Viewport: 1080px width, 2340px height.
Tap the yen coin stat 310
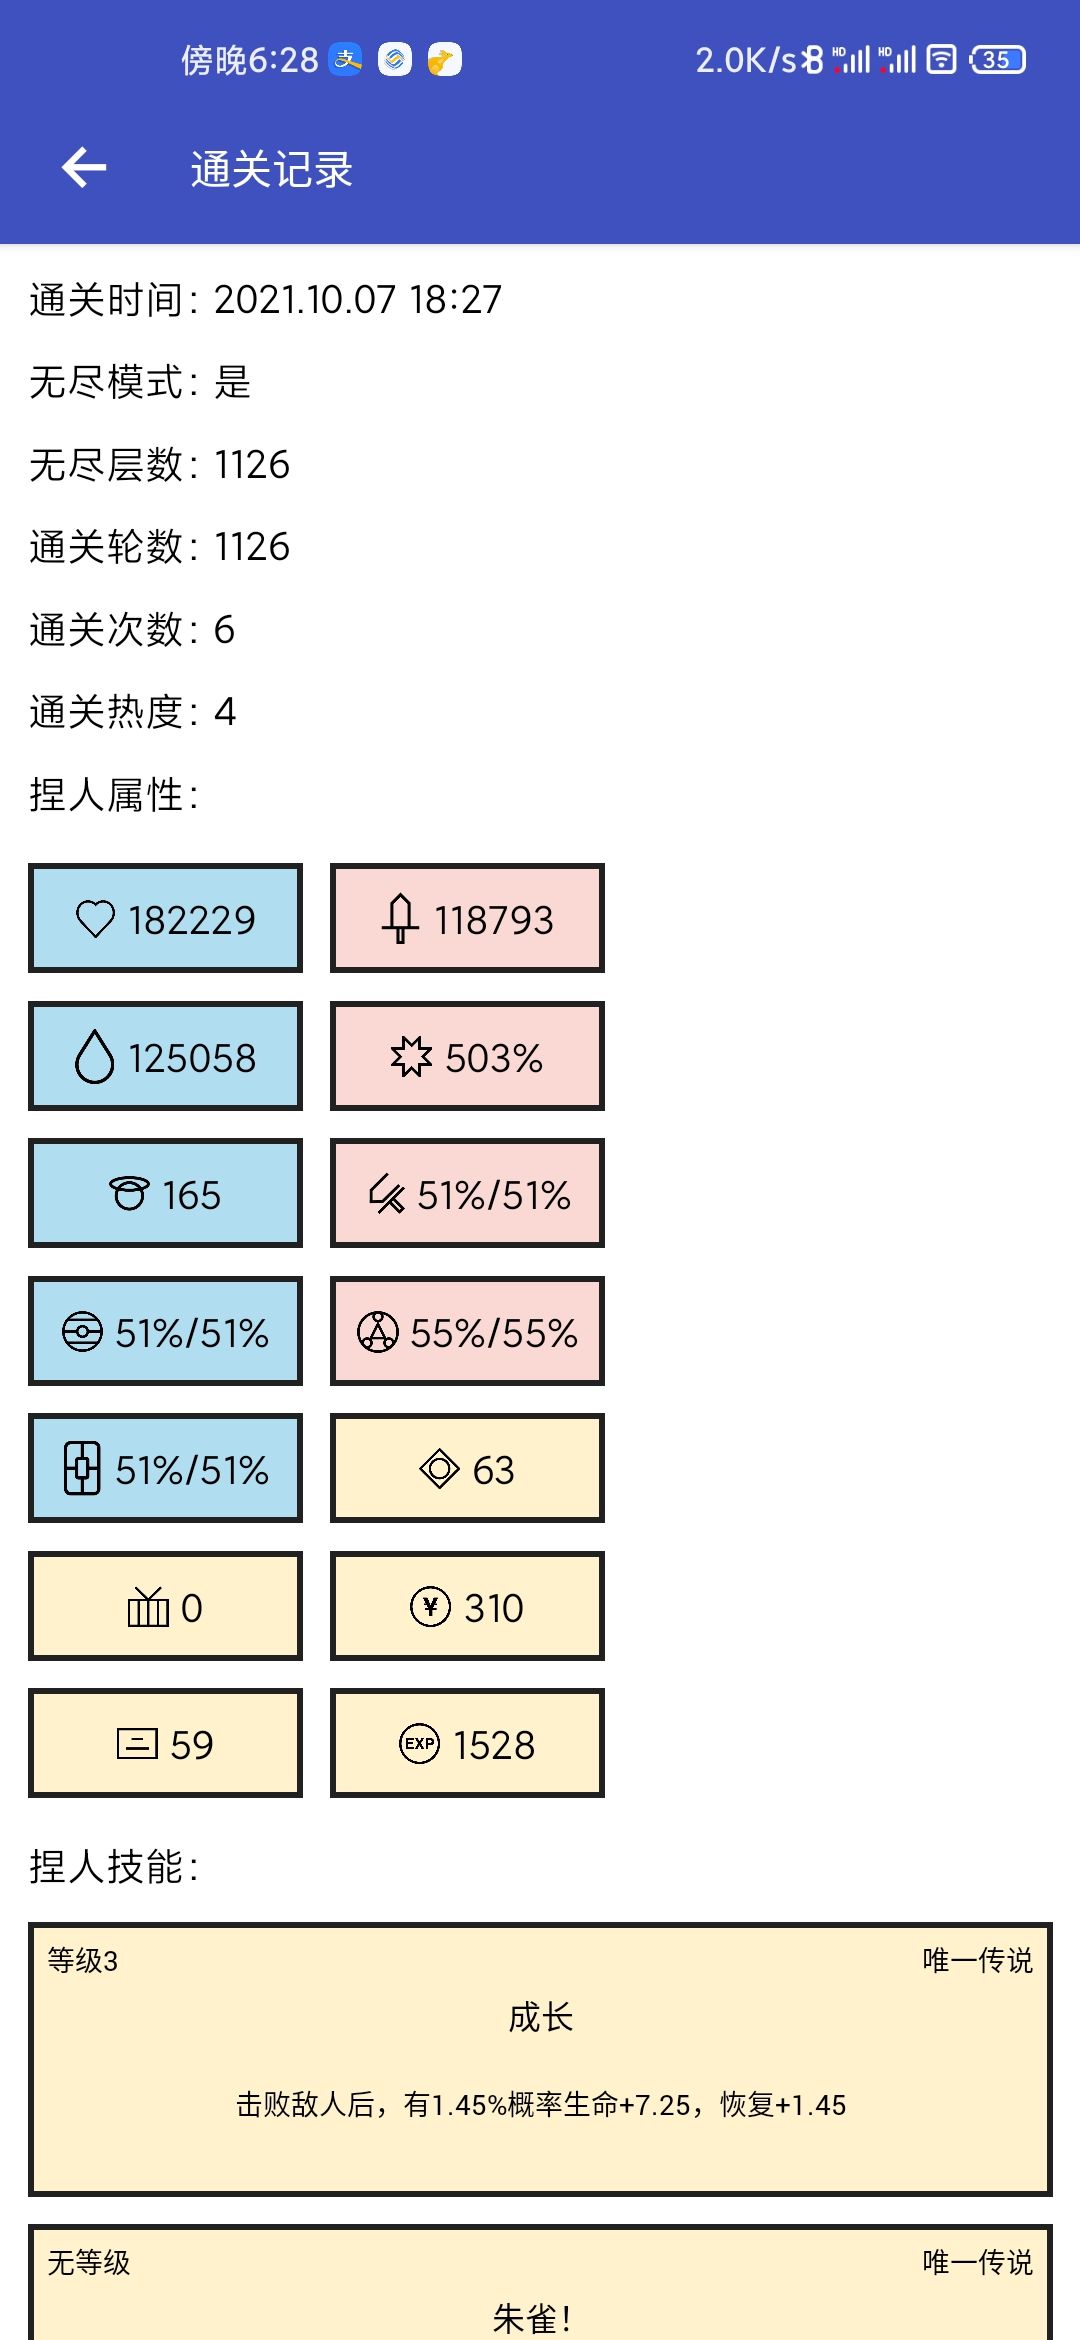click(467, 1606)
